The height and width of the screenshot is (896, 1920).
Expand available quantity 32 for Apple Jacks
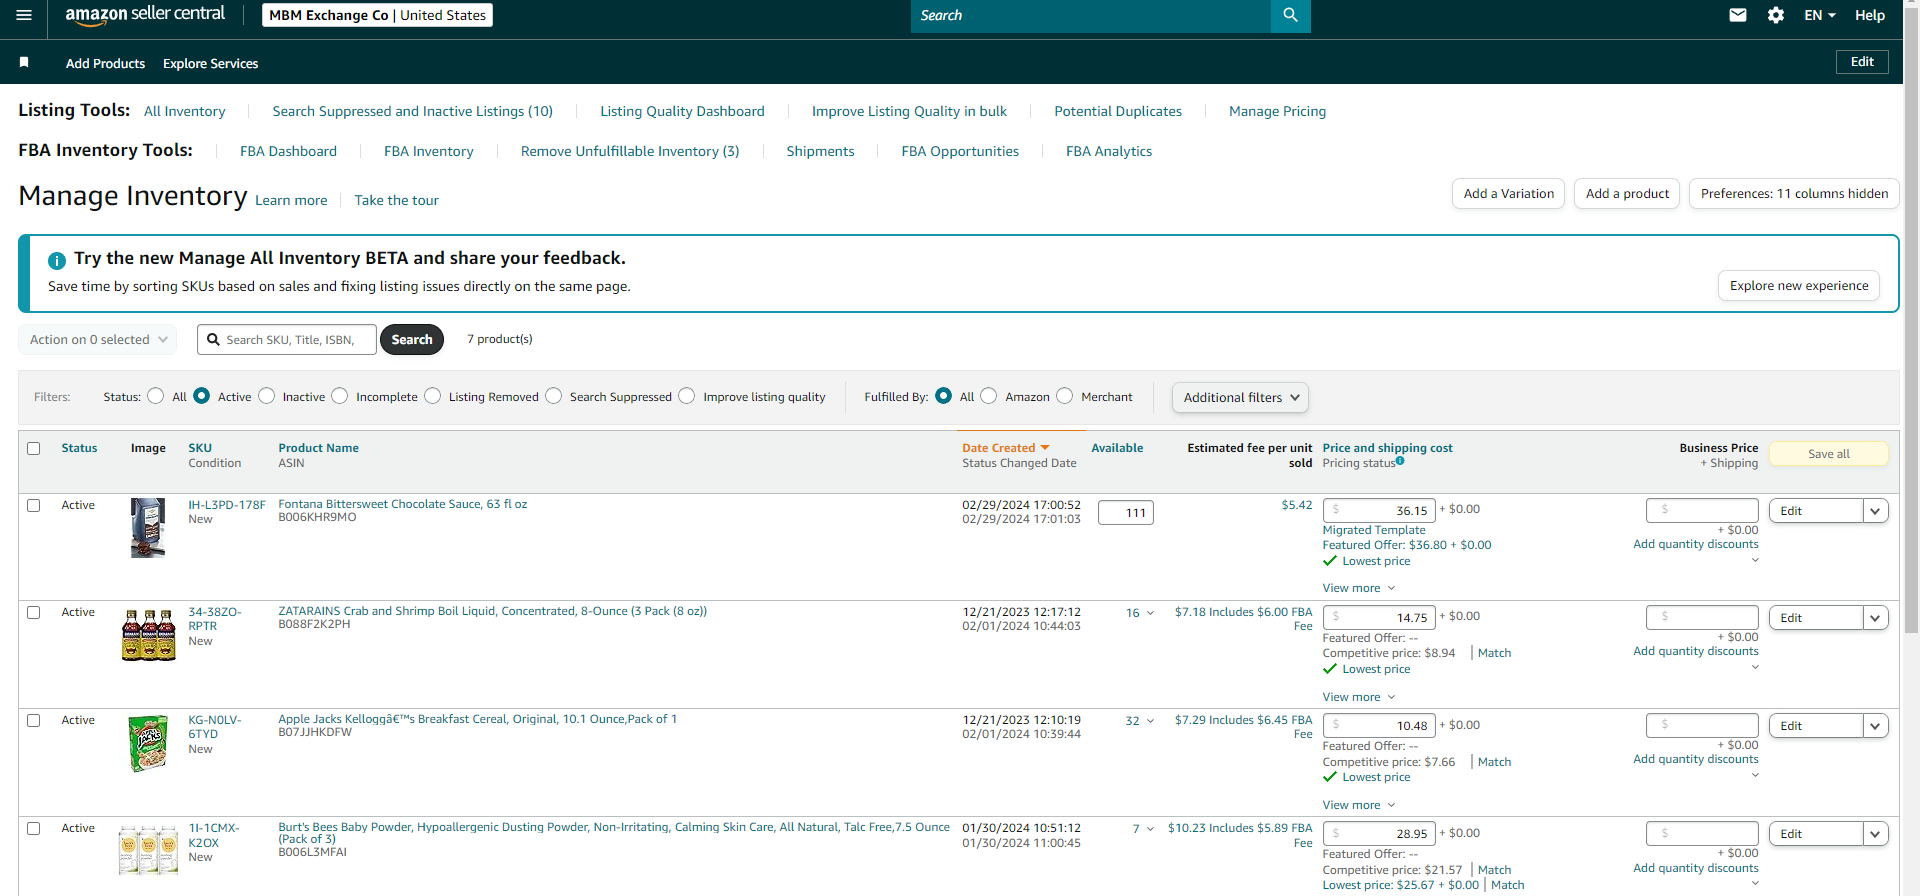pos(1140,721)
